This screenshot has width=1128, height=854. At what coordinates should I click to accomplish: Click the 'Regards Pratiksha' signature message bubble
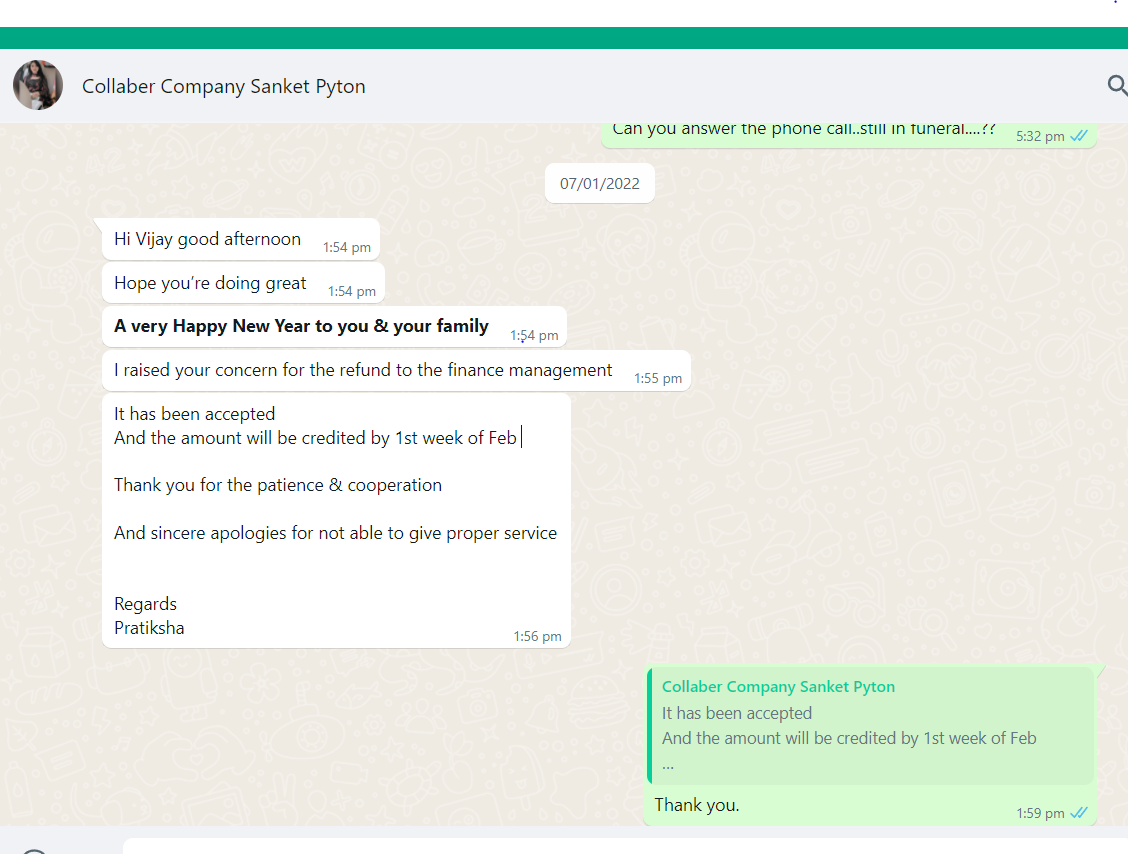tap(149, 616)
